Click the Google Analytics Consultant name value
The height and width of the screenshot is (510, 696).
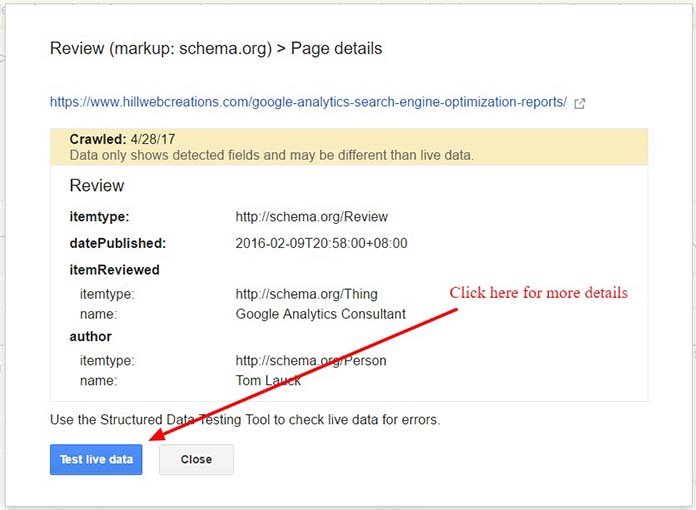coord(320,314)
